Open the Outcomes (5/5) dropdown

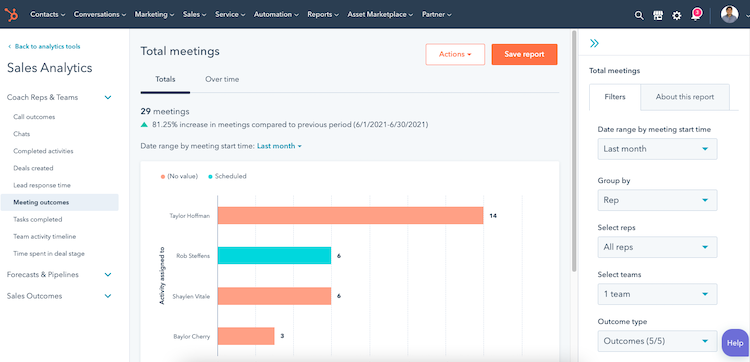click(657, 341)
